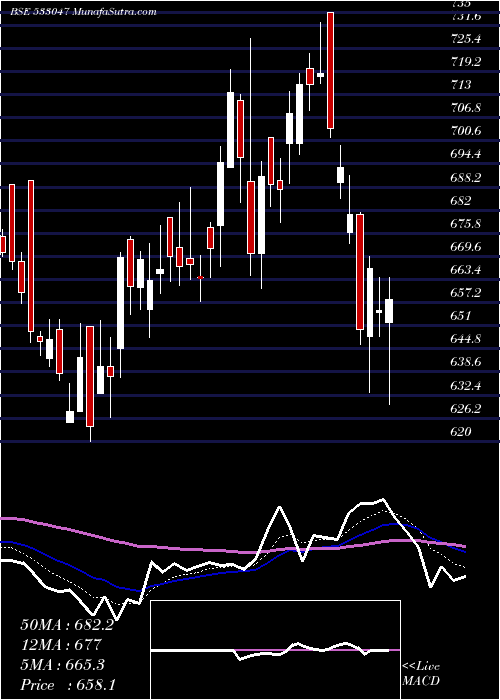
Task: Select the 651 price axis label
Action: pos(461,316)
